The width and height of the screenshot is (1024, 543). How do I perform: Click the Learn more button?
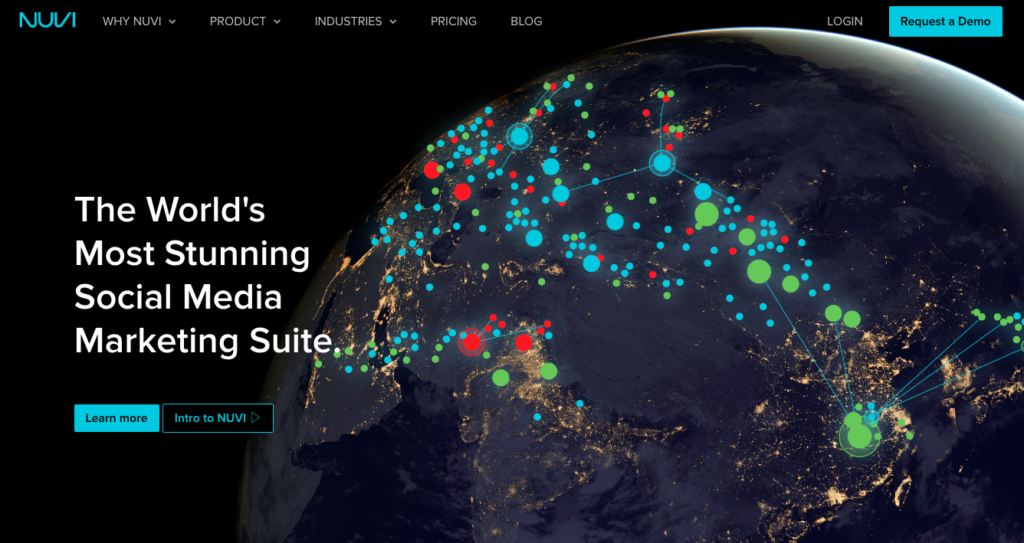click(116, 418)
